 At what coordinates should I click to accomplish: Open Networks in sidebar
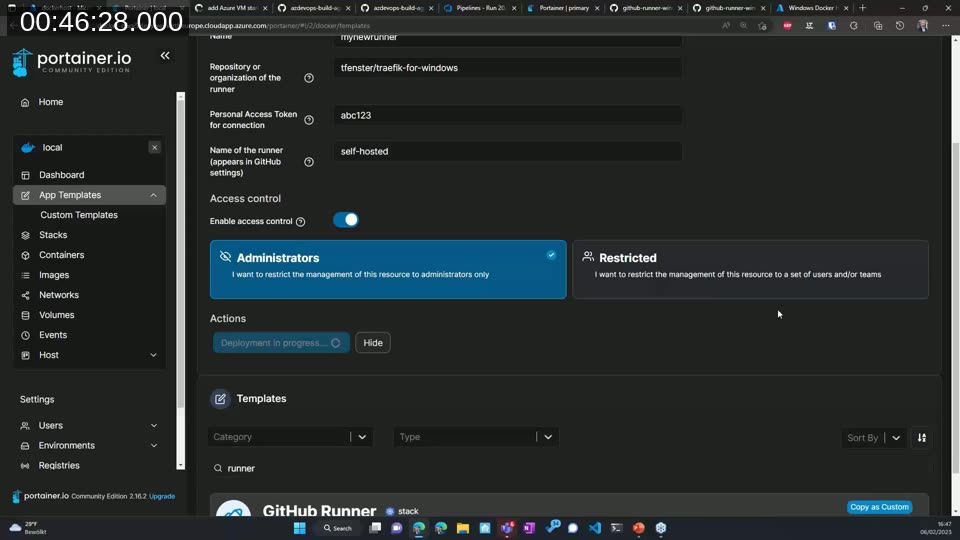pos(59,295)
